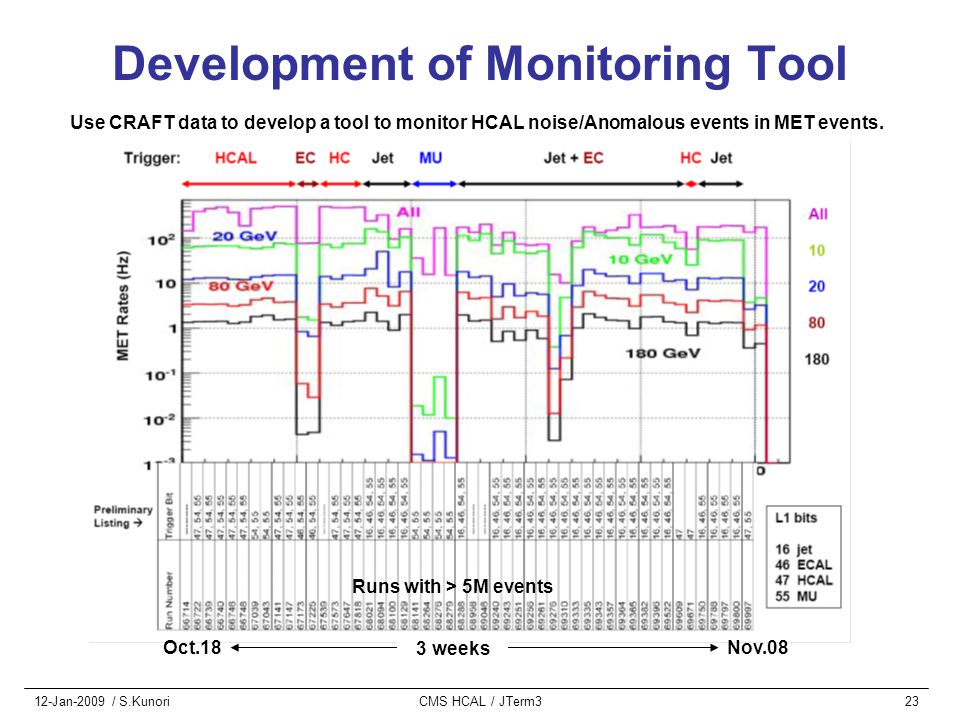Click the slide page number "23"
960x720 pixels.
(912, 702)
